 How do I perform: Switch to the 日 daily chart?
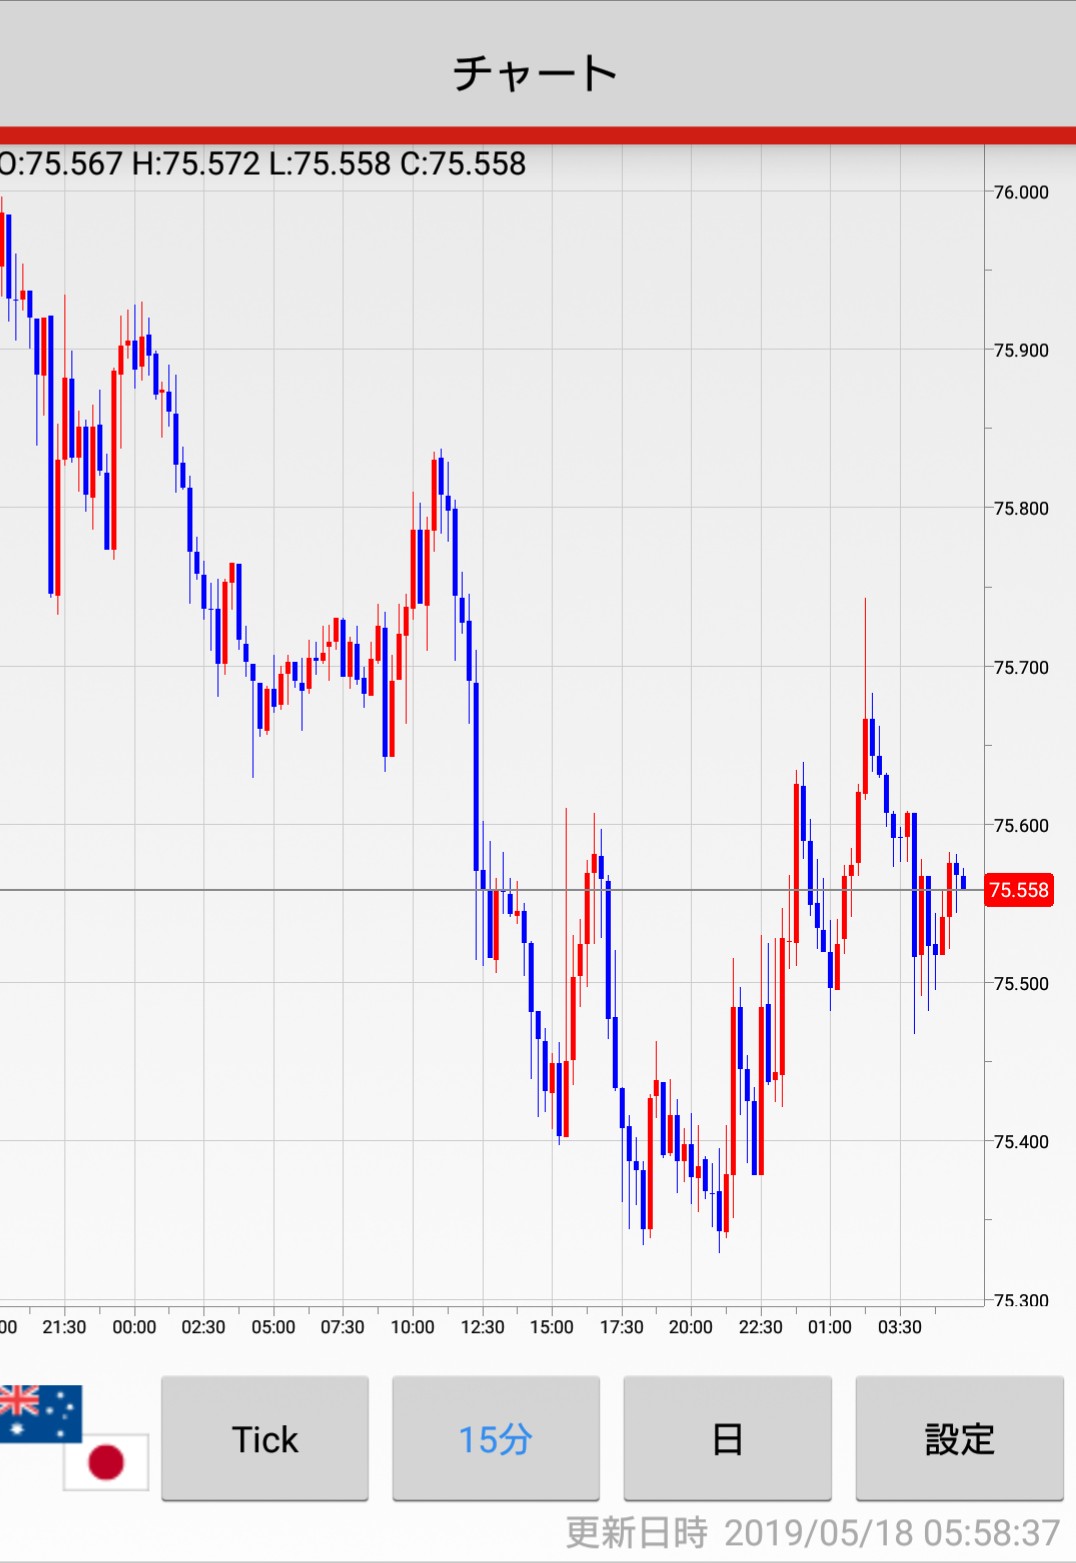(727, 1439)
